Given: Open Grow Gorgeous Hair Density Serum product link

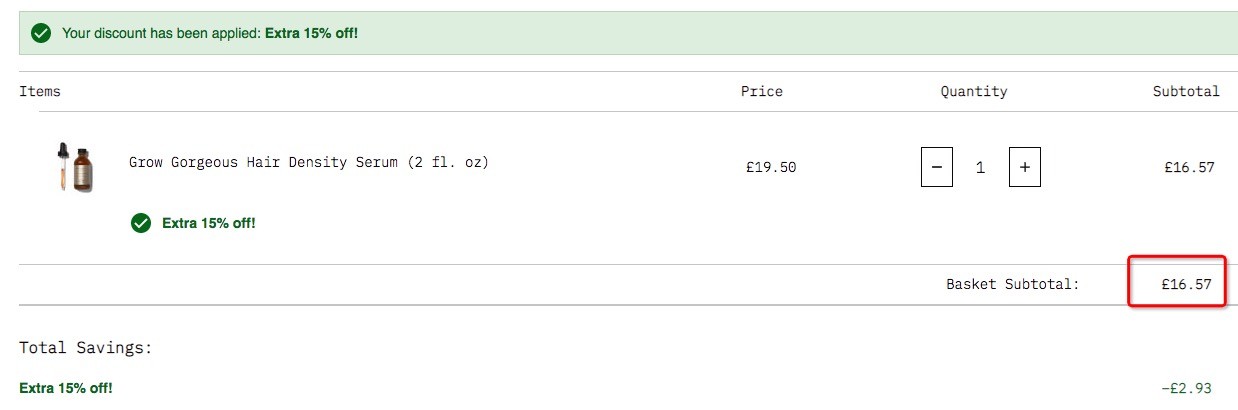Looking at the screenshot, I should 309,162.
